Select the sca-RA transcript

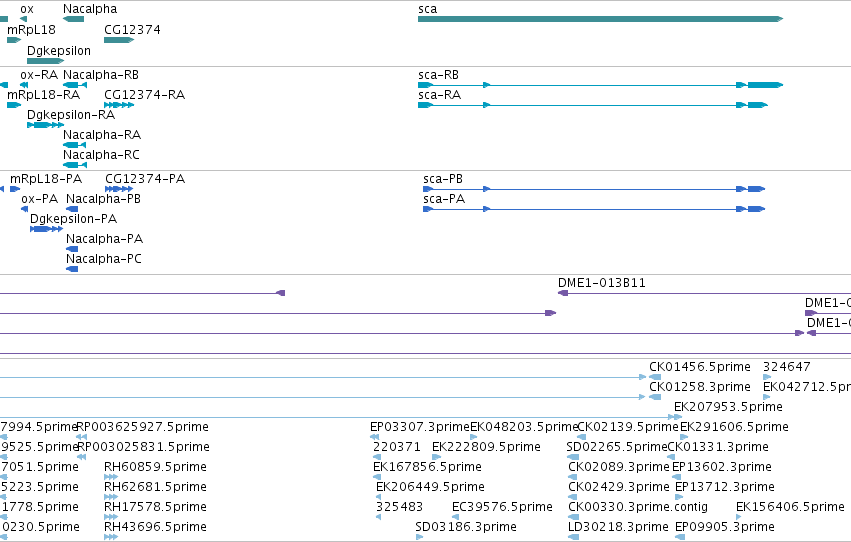pyautogui.click(x=593, y=105)
